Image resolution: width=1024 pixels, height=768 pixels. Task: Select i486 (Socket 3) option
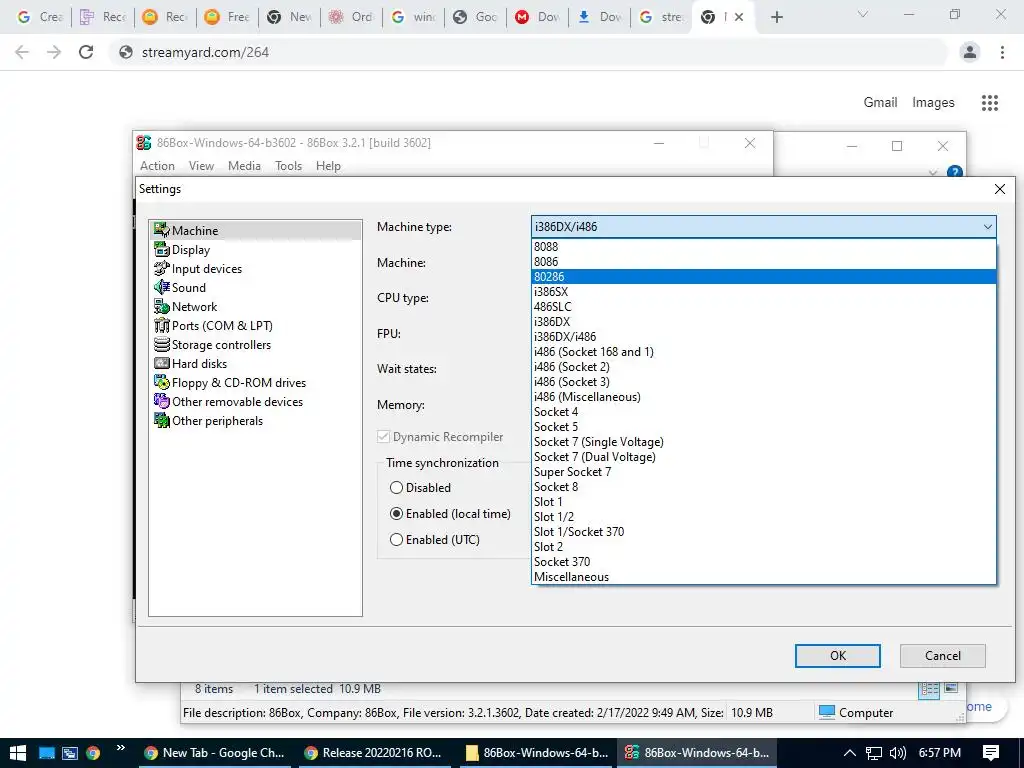764,381
